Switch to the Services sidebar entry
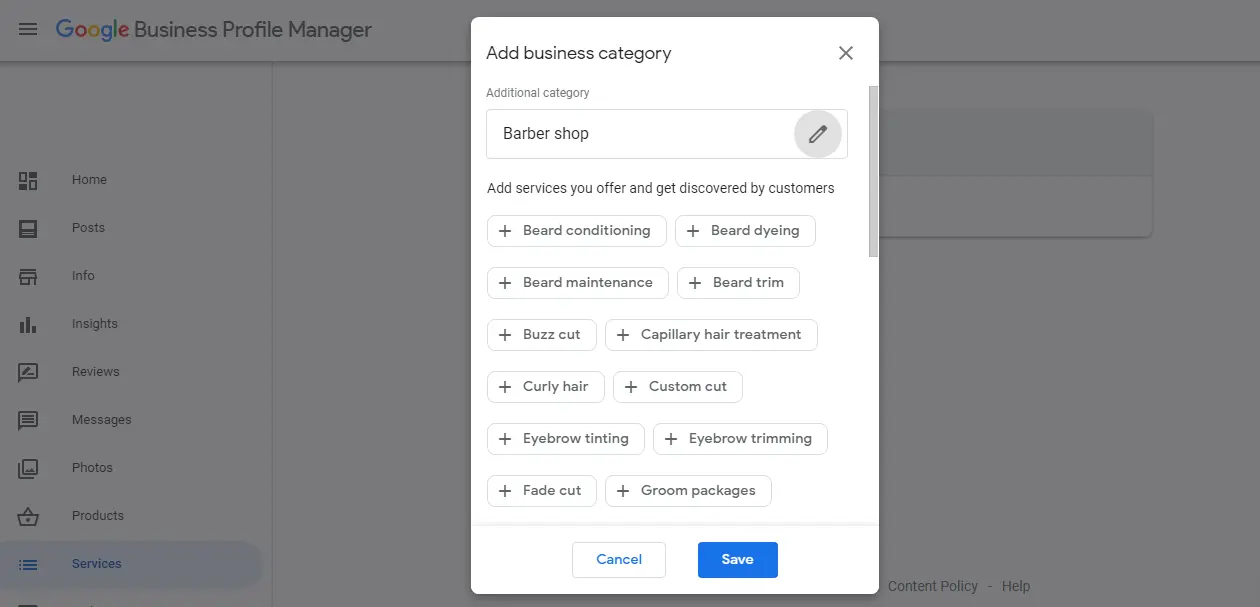The height and width of the screenshot is (607, 1260). click(x=96, y=563)
